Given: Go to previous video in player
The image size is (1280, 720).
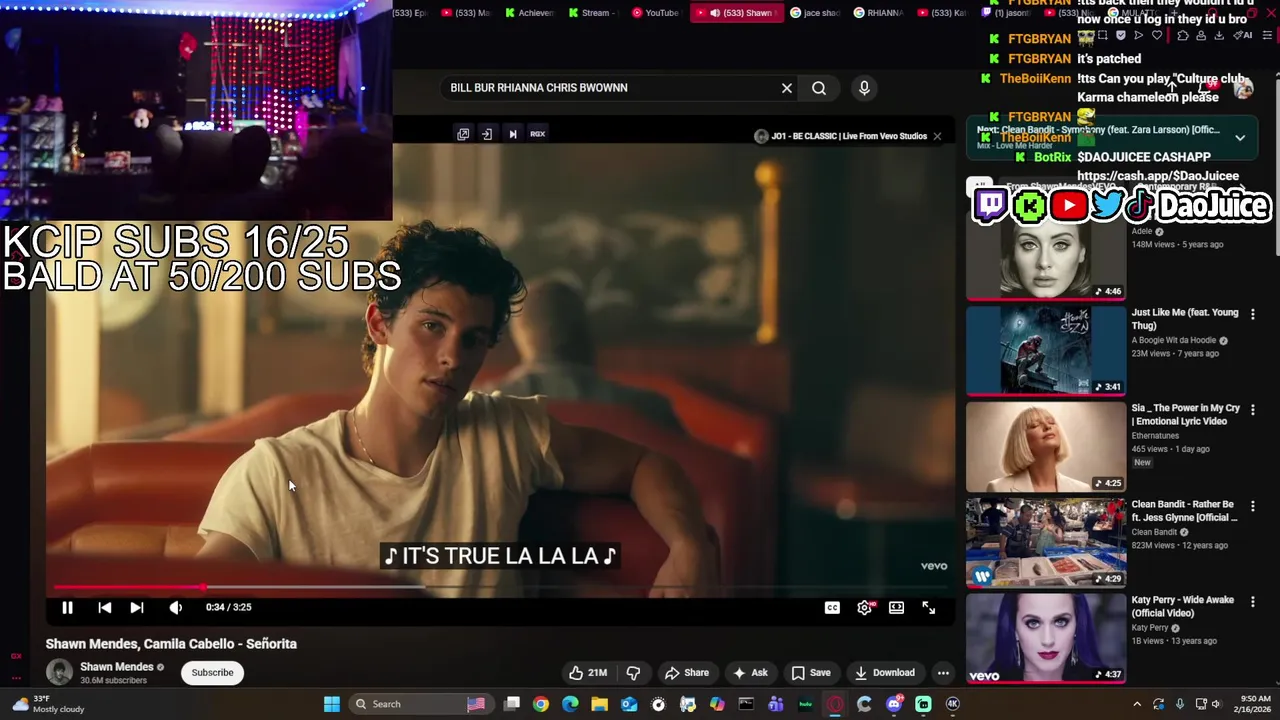Looking at the screenshot, I should tap(104, 607).
